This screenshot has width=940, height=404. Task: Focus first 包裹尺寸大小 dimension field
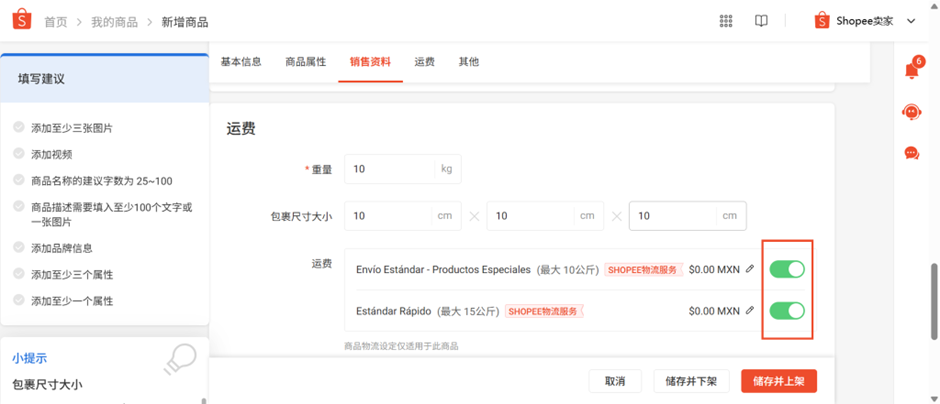[x=403, y=216]
